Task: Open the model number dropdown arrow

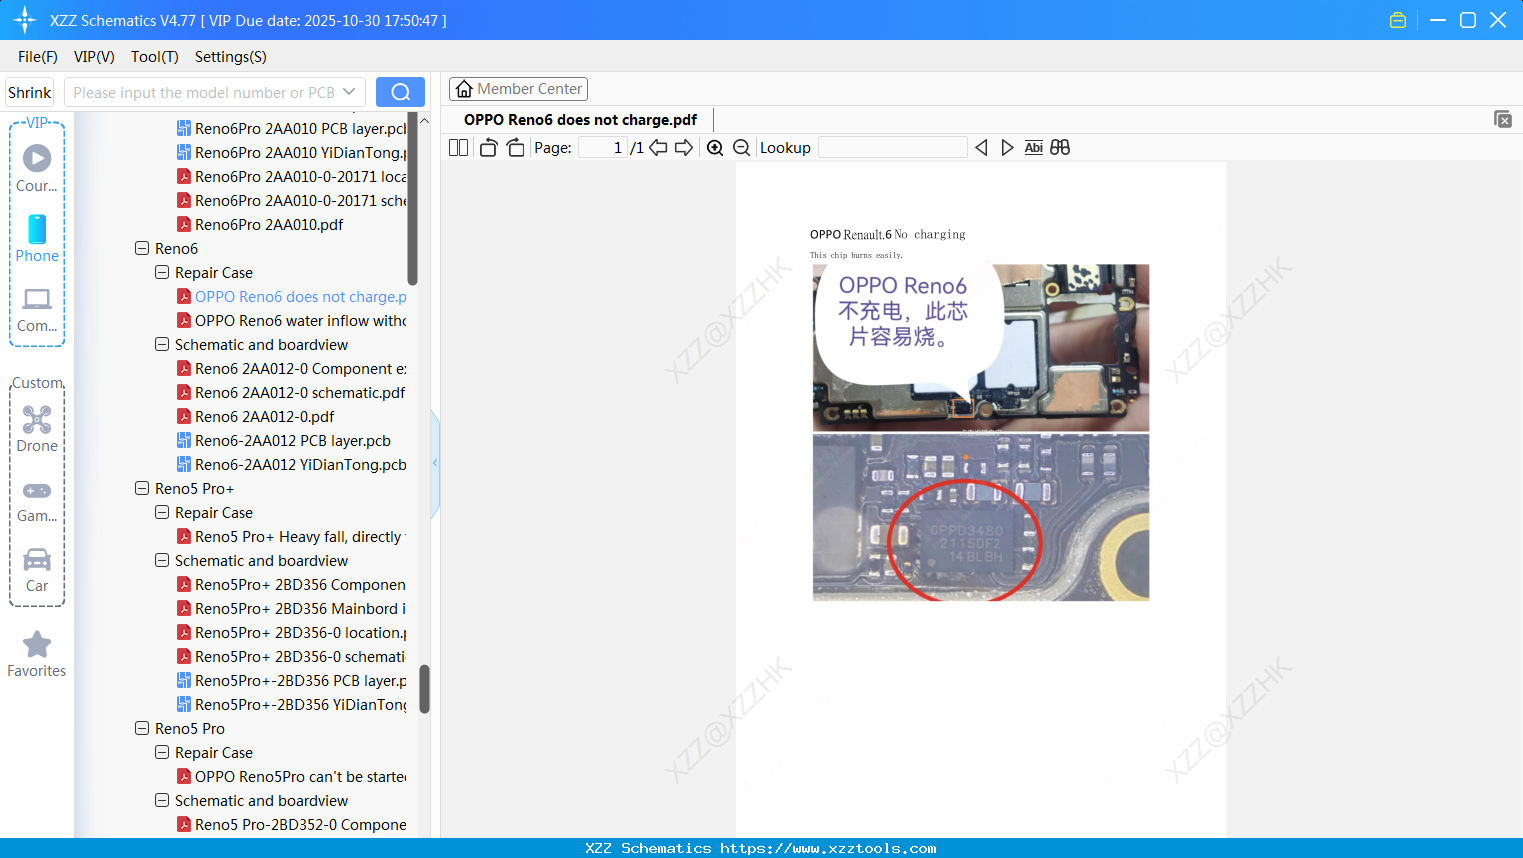Action: point(349,92)
